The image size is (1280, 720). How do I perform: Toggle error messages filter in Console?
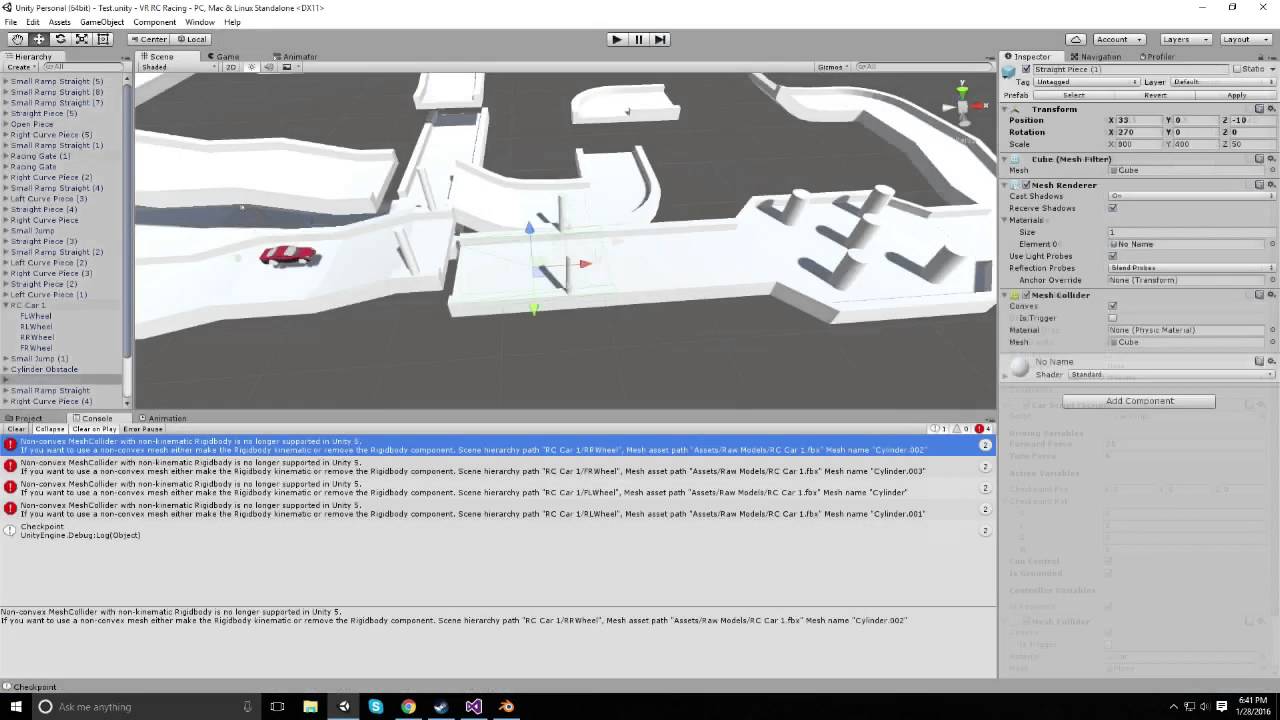click(x=982, y=429)
